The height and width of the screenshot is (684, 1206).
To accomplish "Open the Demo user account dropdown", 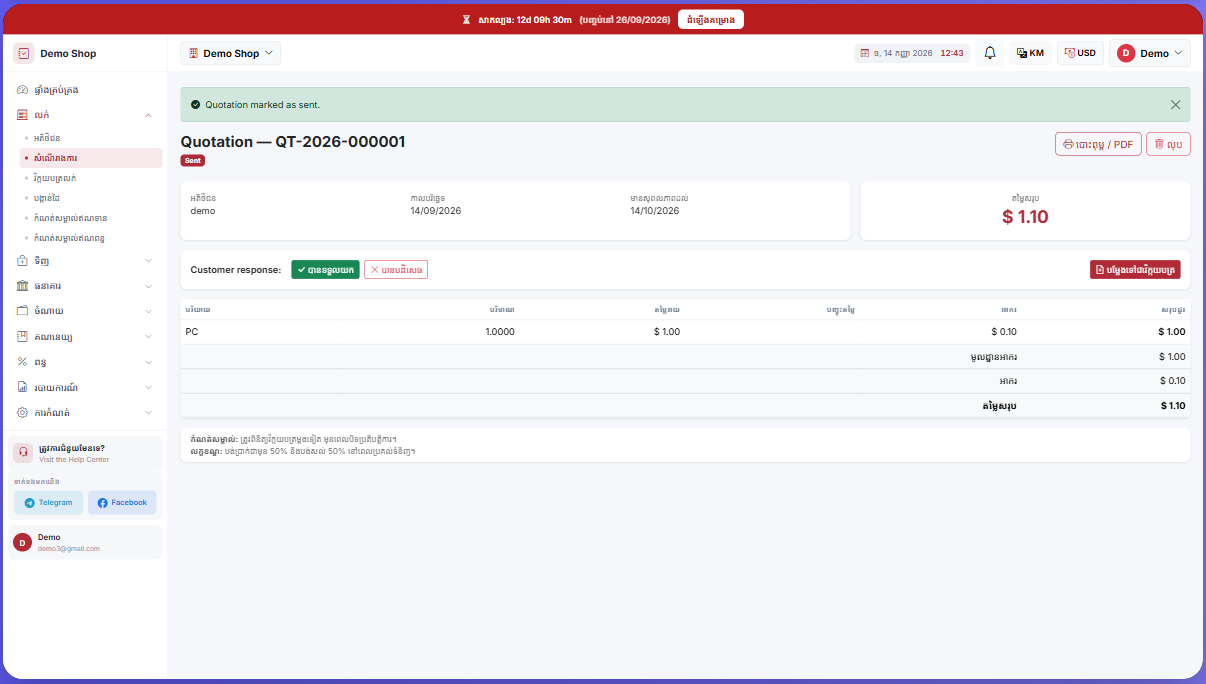I will pos(1150,53).
